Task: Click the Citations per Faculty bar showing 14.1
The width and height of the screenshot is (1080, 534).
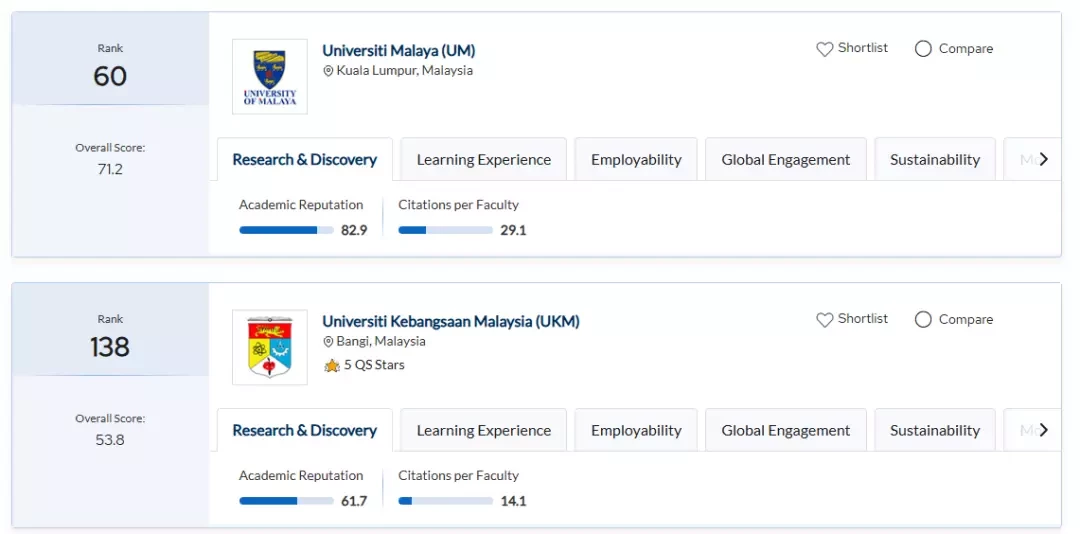Action: pyautogui.click(x=446, y=501)
